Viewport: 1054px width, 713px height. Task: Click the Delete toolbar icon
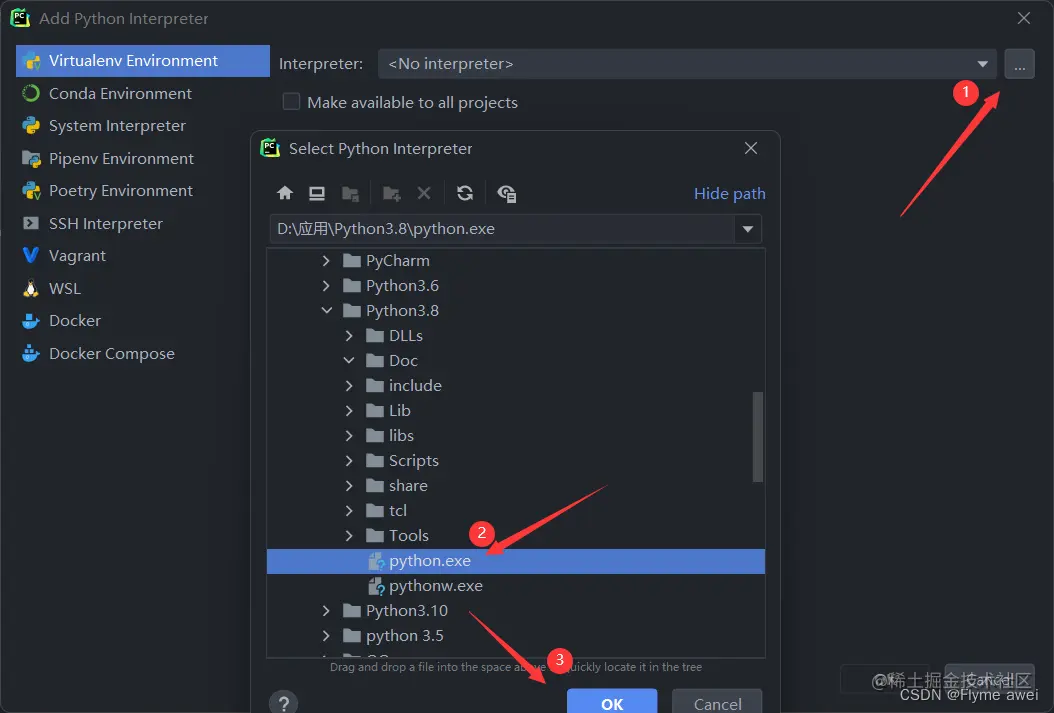coord(424,194)
